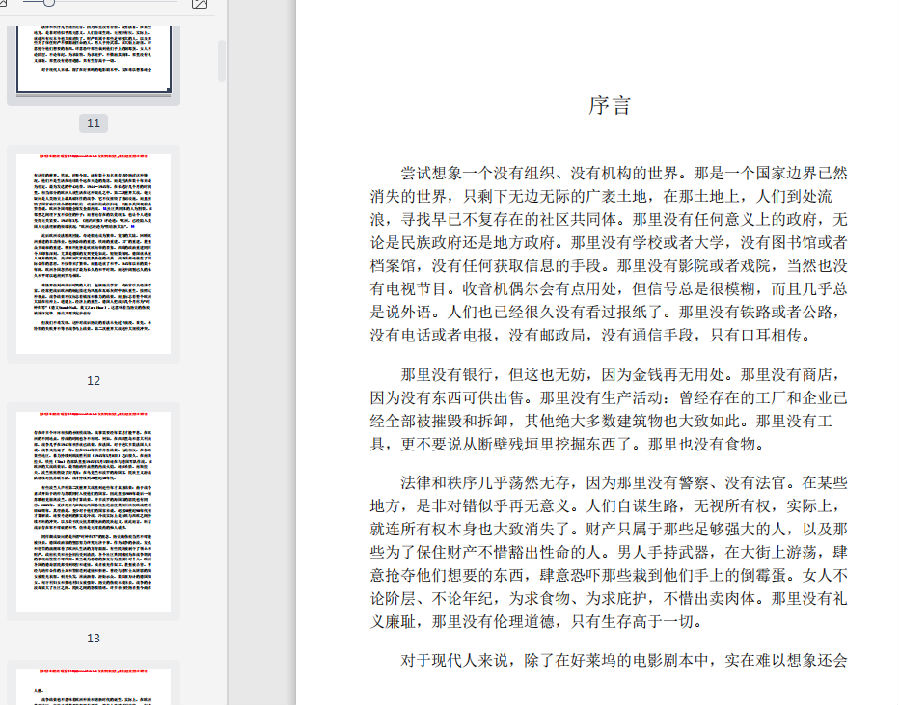900x705 pixels.
Task: Click the line starting with 对于现代人来说
Action: point(623,660)
